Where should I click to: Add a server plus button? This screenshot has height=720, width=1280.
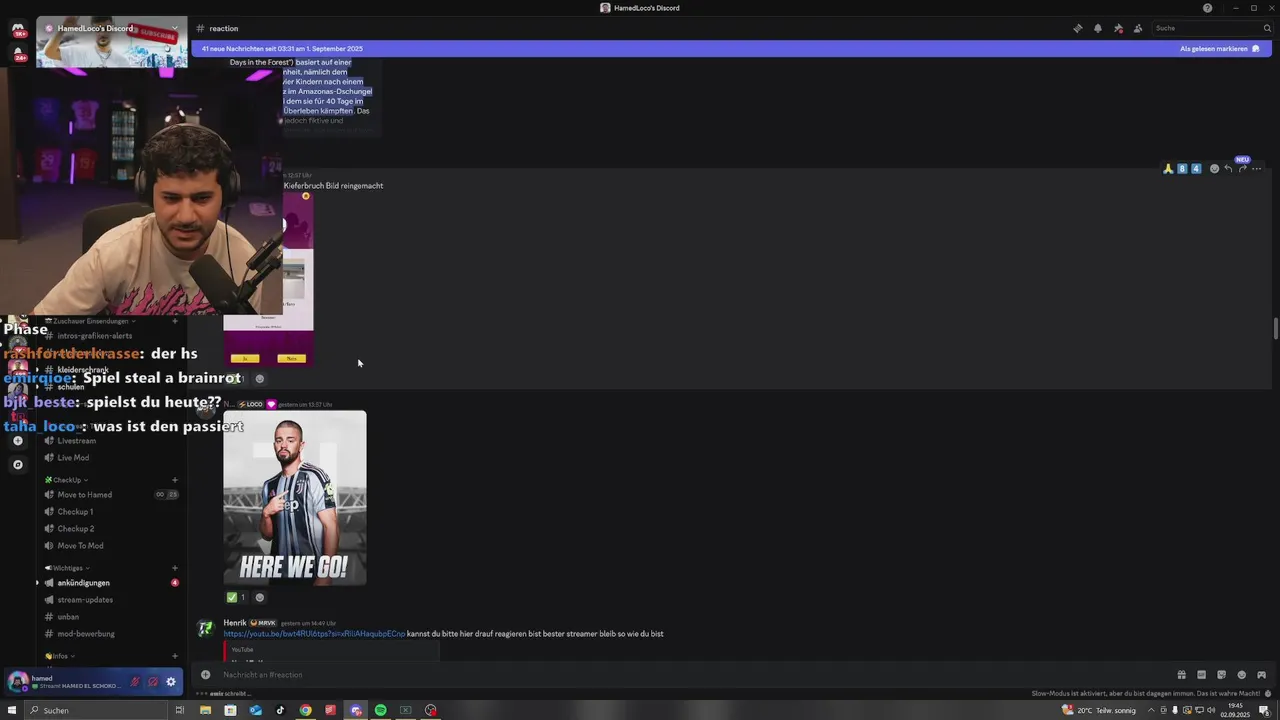pyautogui.click(x=17, y=441)
